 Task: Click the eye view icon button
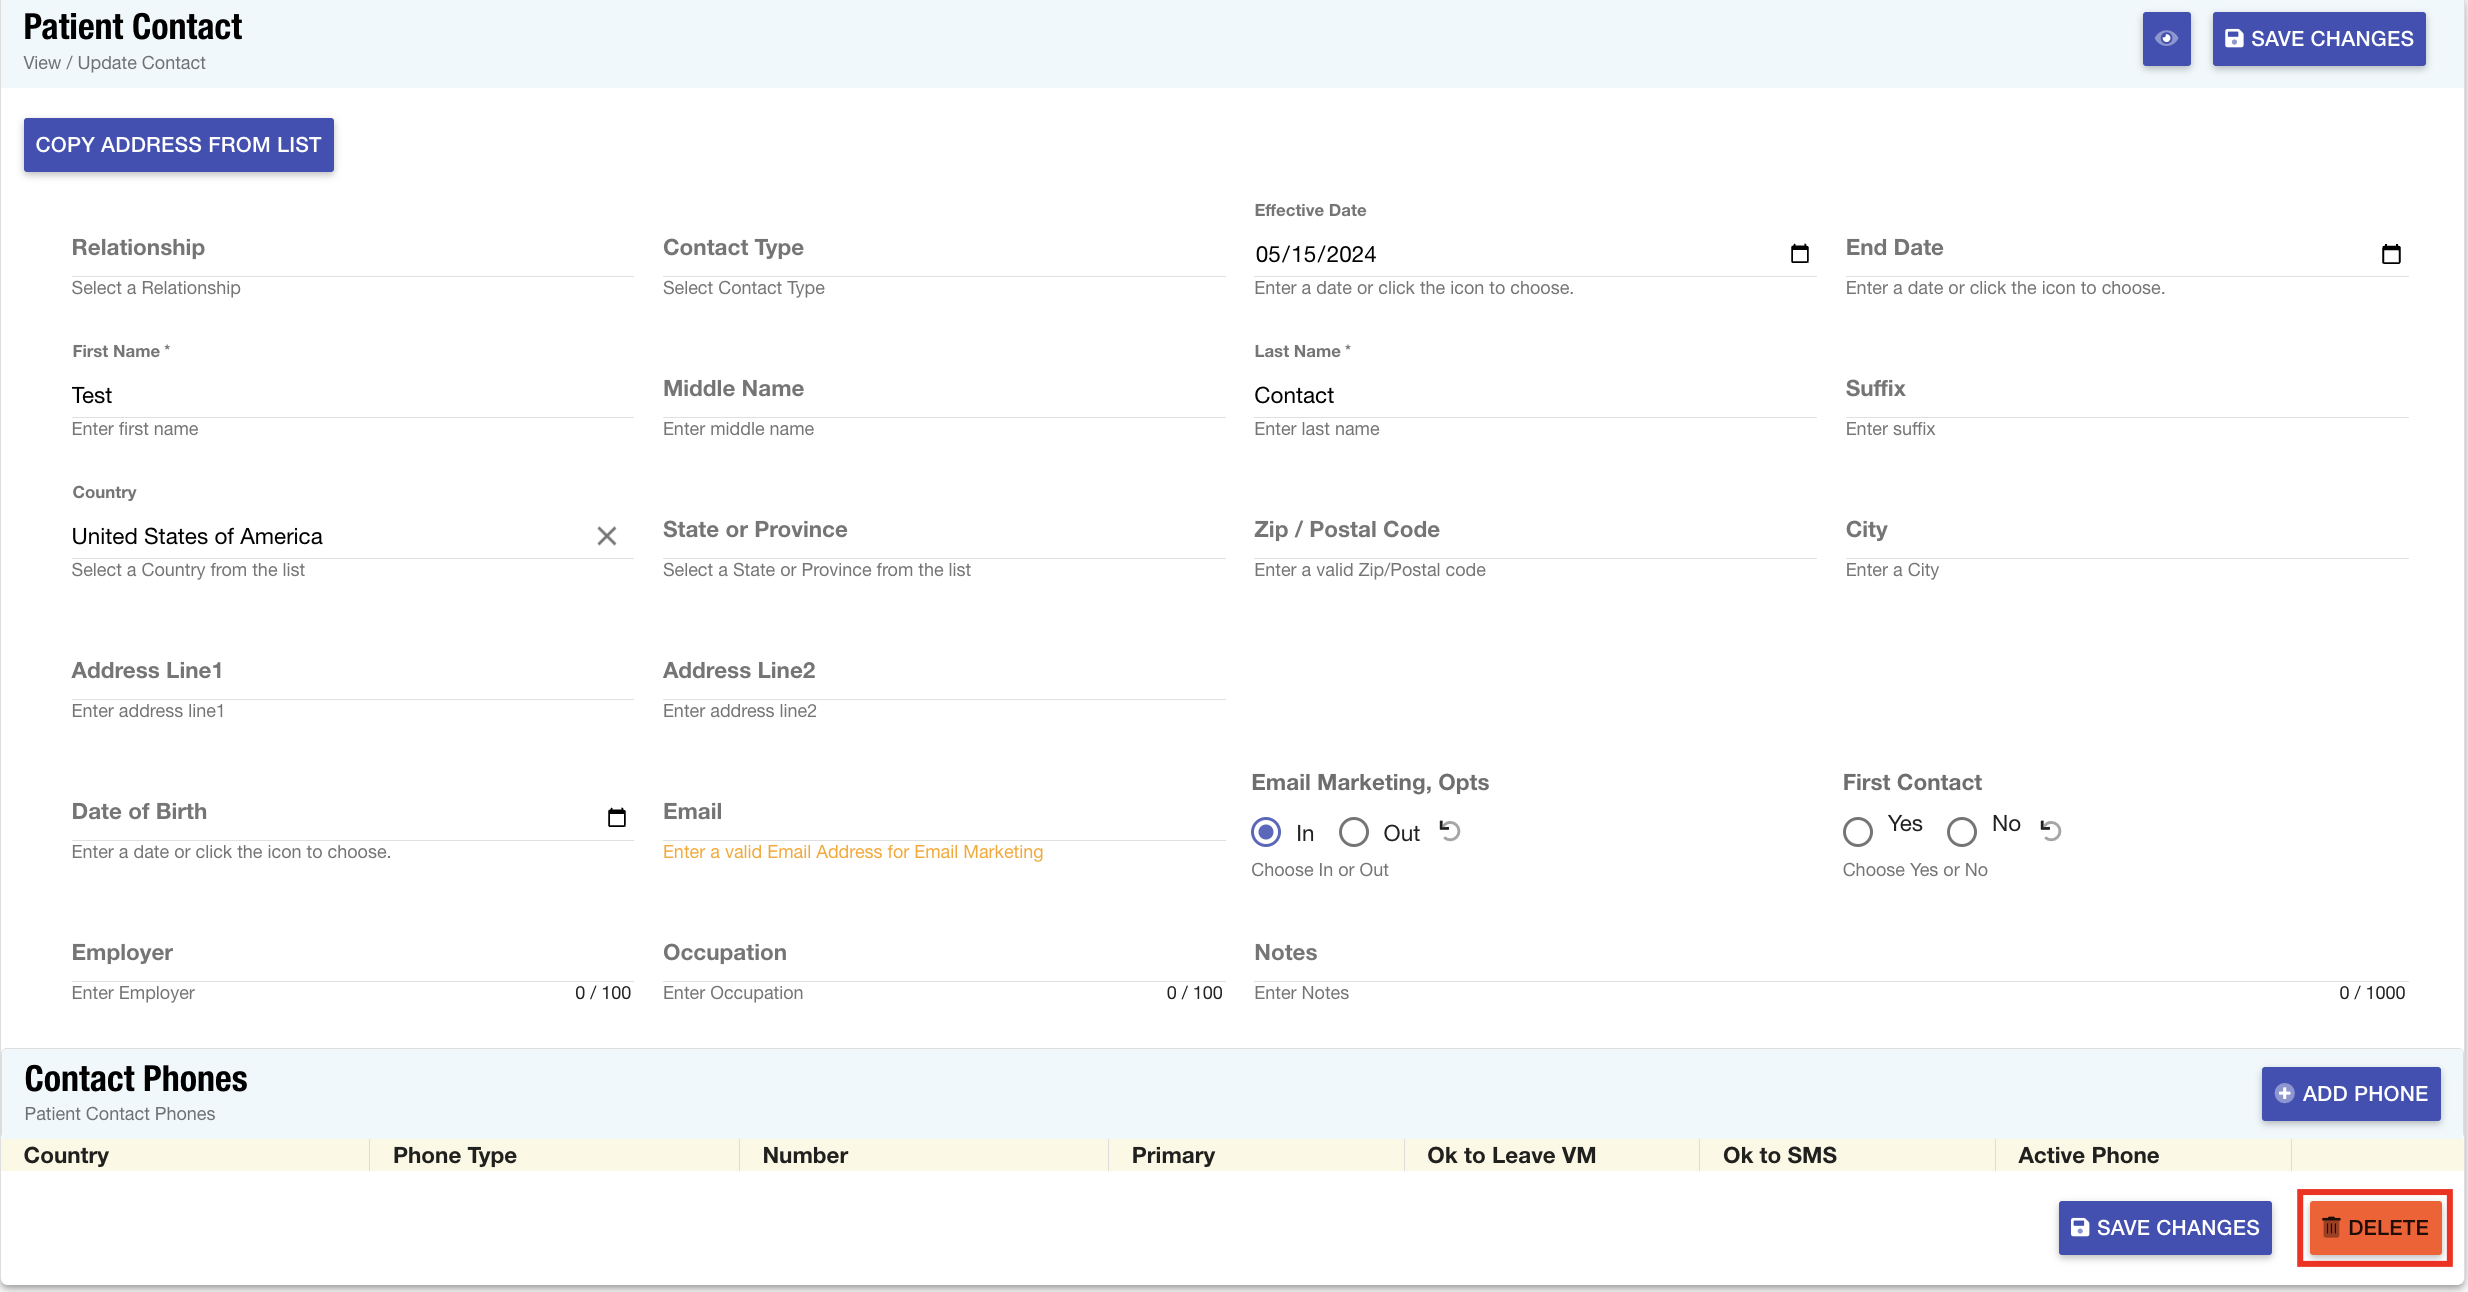[2166, 39]
